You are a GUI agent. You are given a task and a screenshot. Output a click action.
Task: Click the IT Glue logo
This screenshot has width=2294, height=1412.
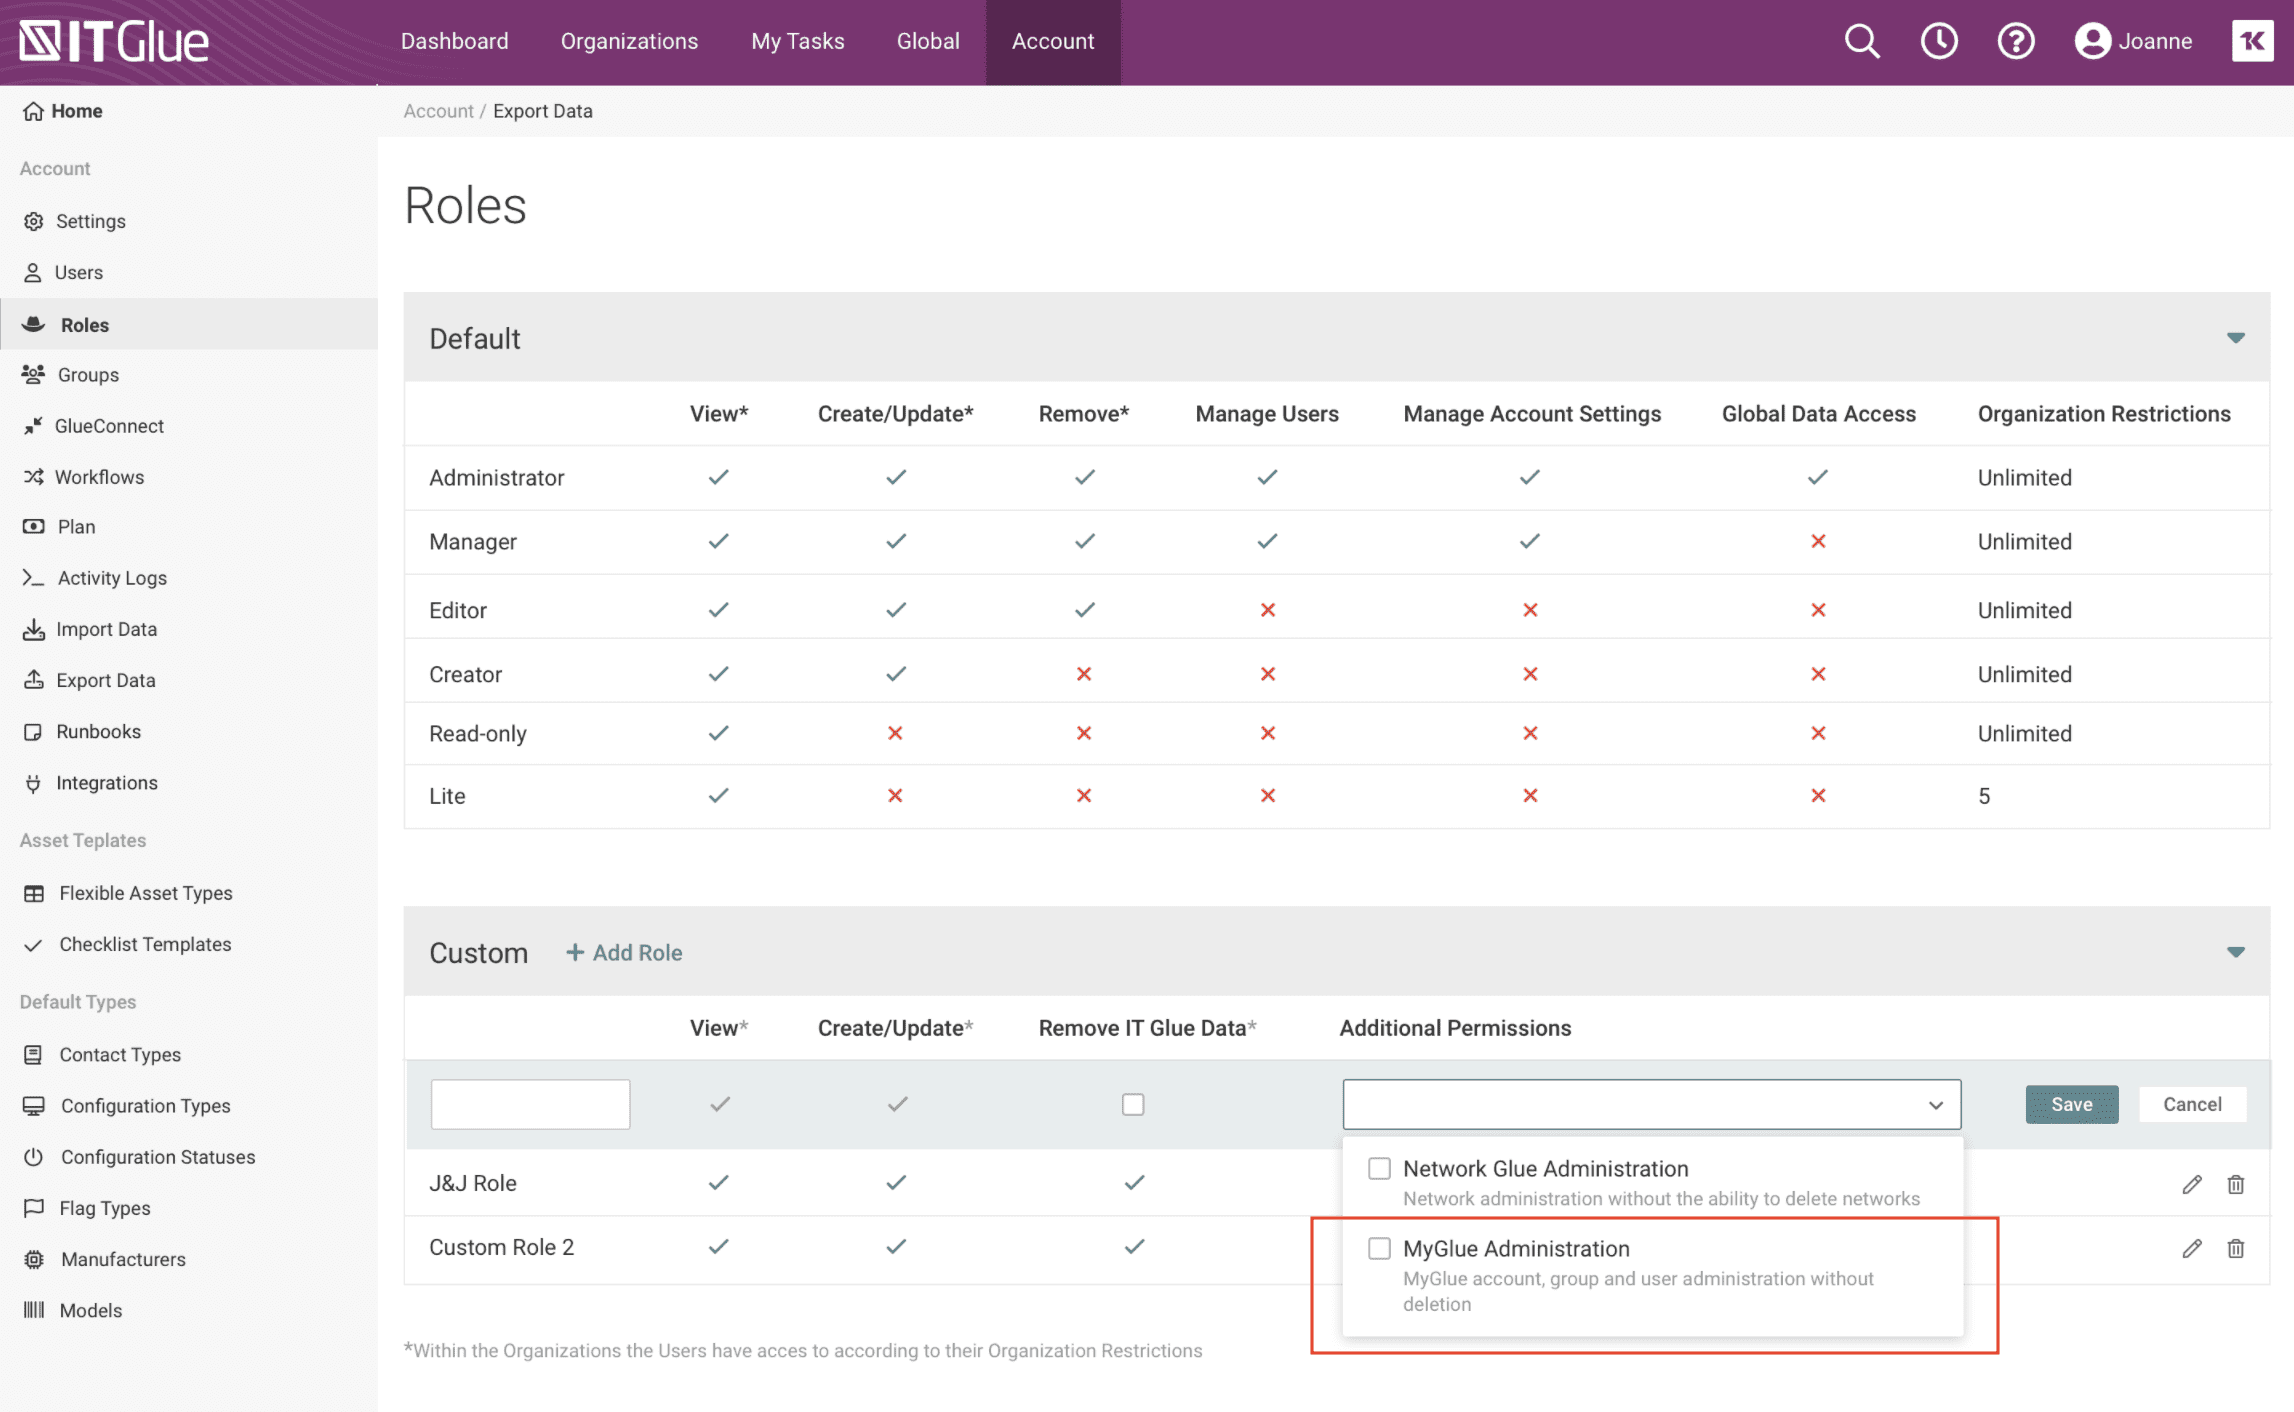(x=115, y=42)
